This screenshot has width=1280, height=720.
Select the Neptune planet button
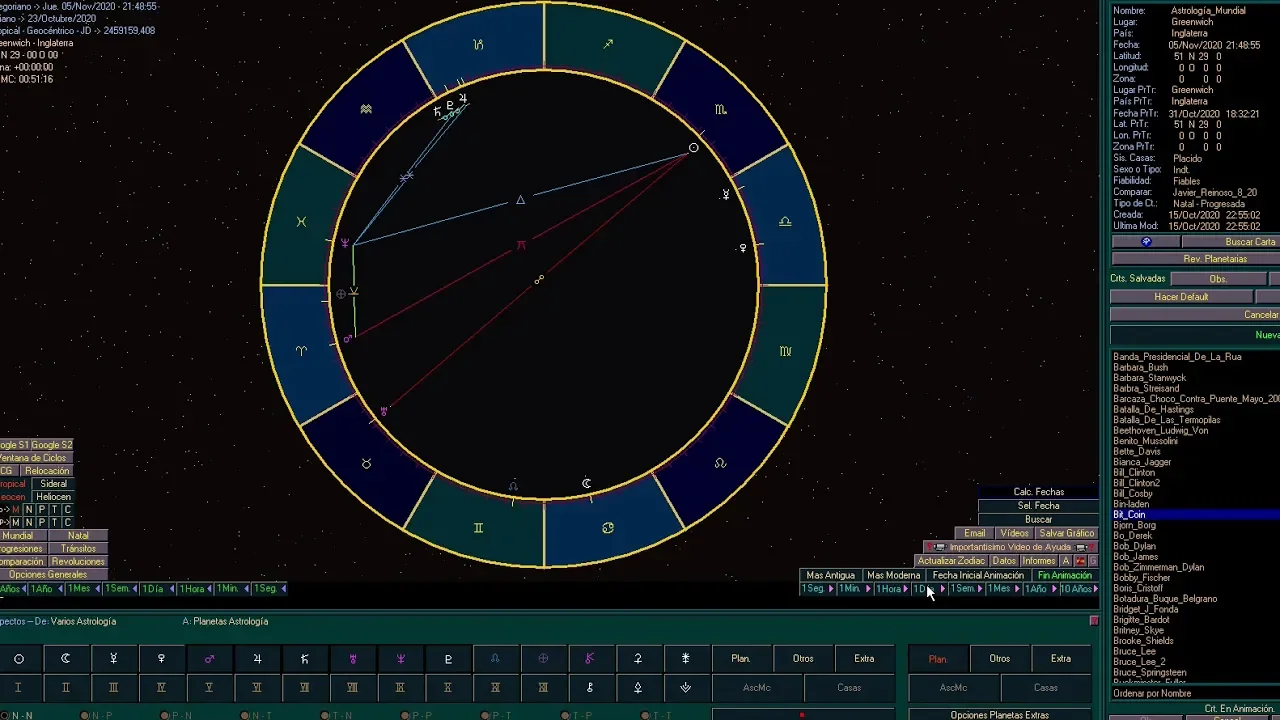[400, 659]
